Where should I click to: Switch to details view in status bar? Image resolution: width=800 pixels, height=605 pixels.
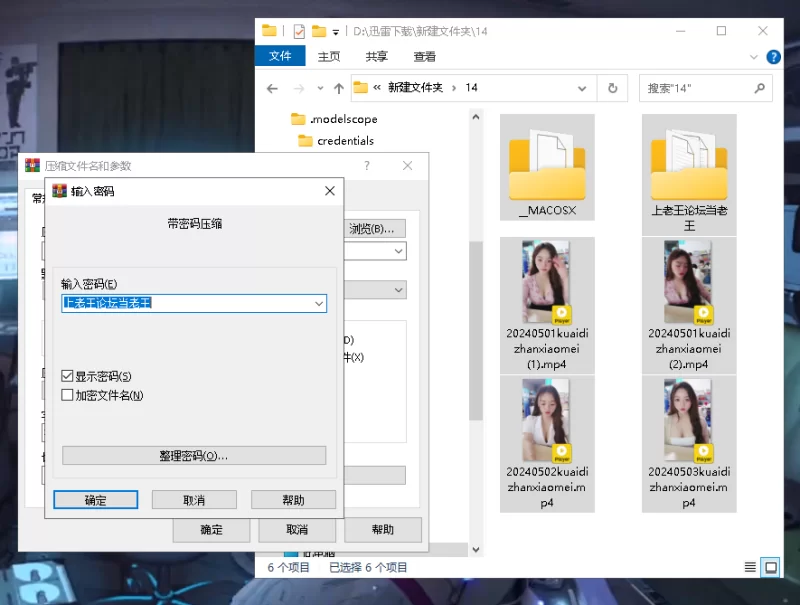click(751, 567)
